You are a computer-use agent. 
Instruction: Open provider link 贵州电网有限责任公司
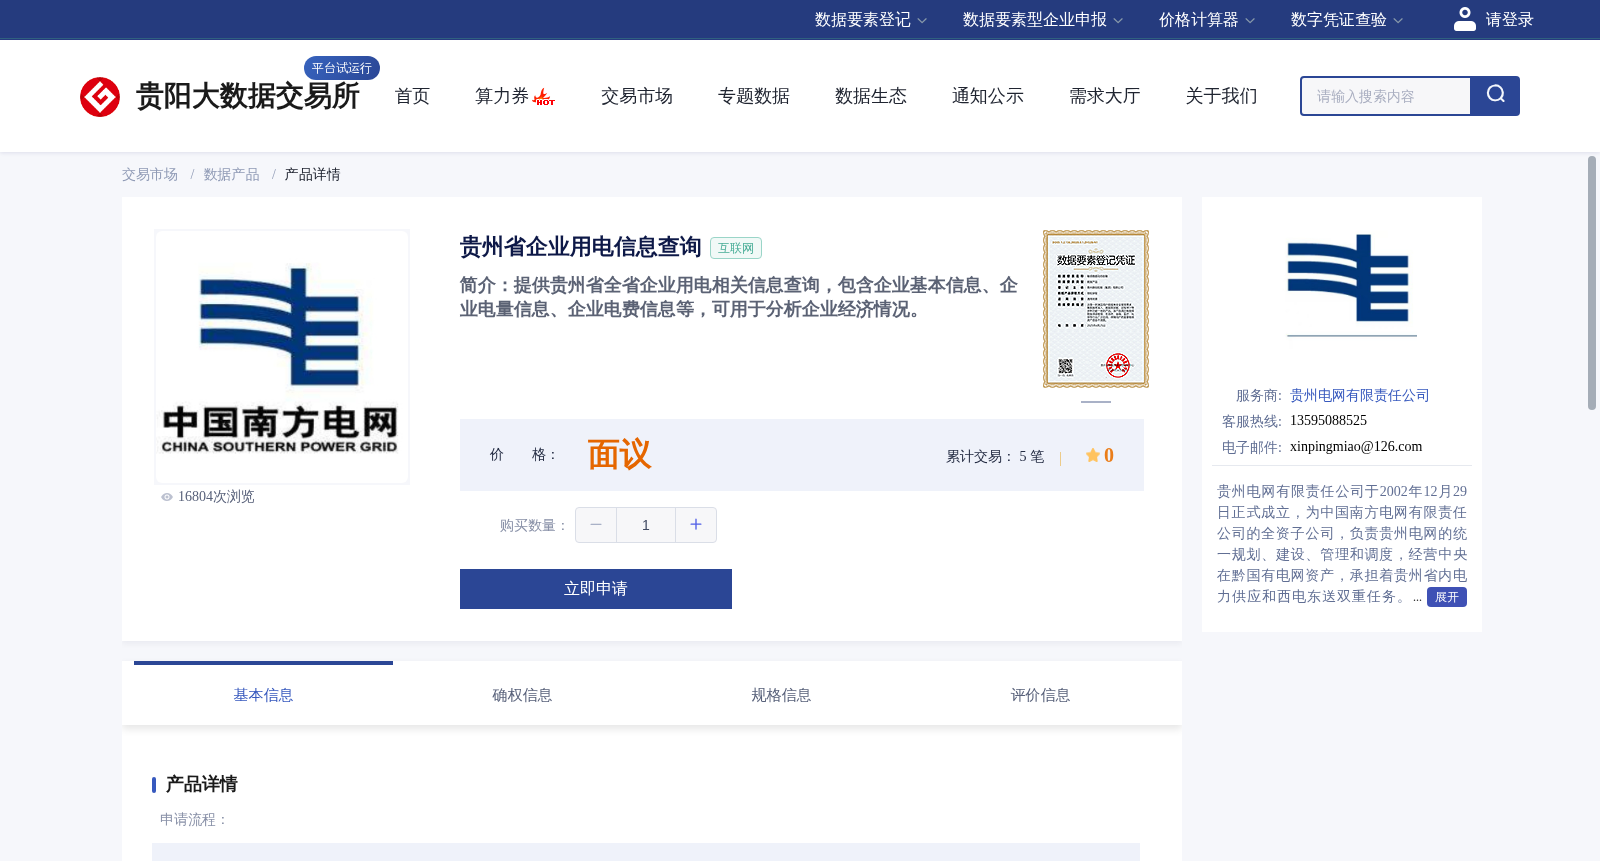pyautogui.click(x=1360, y=396)
